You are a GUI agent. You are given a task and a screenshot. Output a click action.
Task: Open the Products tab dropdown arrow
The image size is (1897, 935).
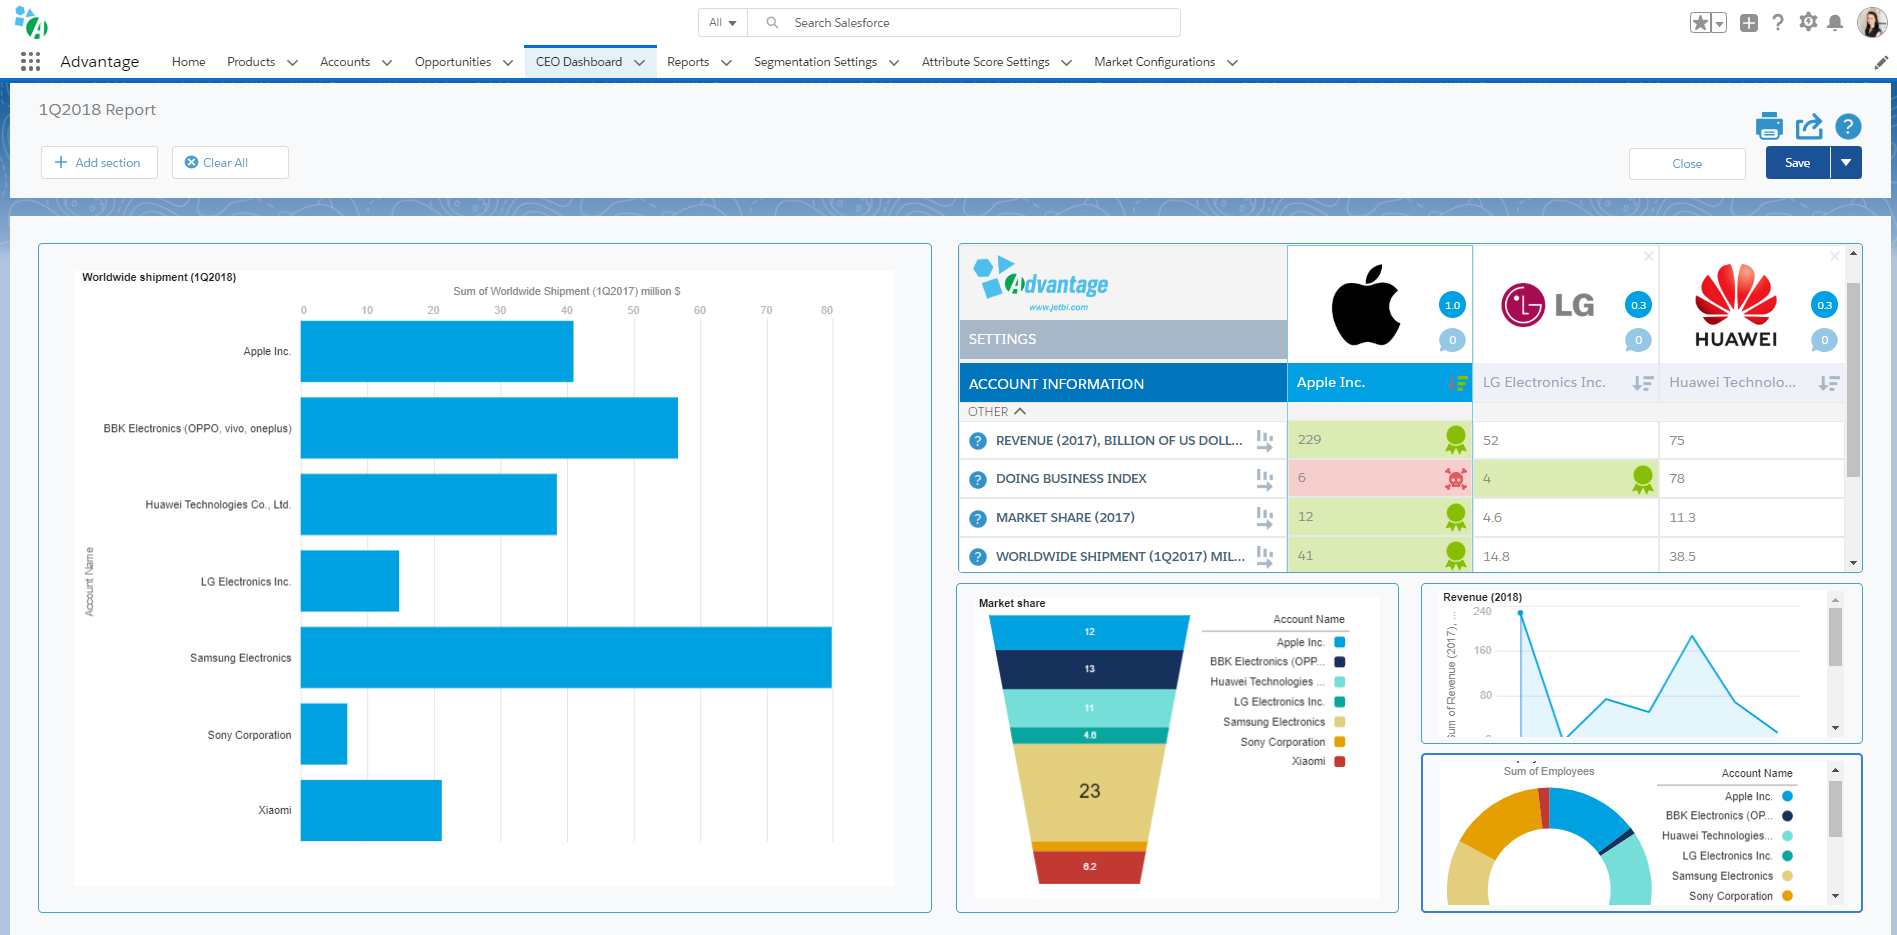tap(292, 62)
